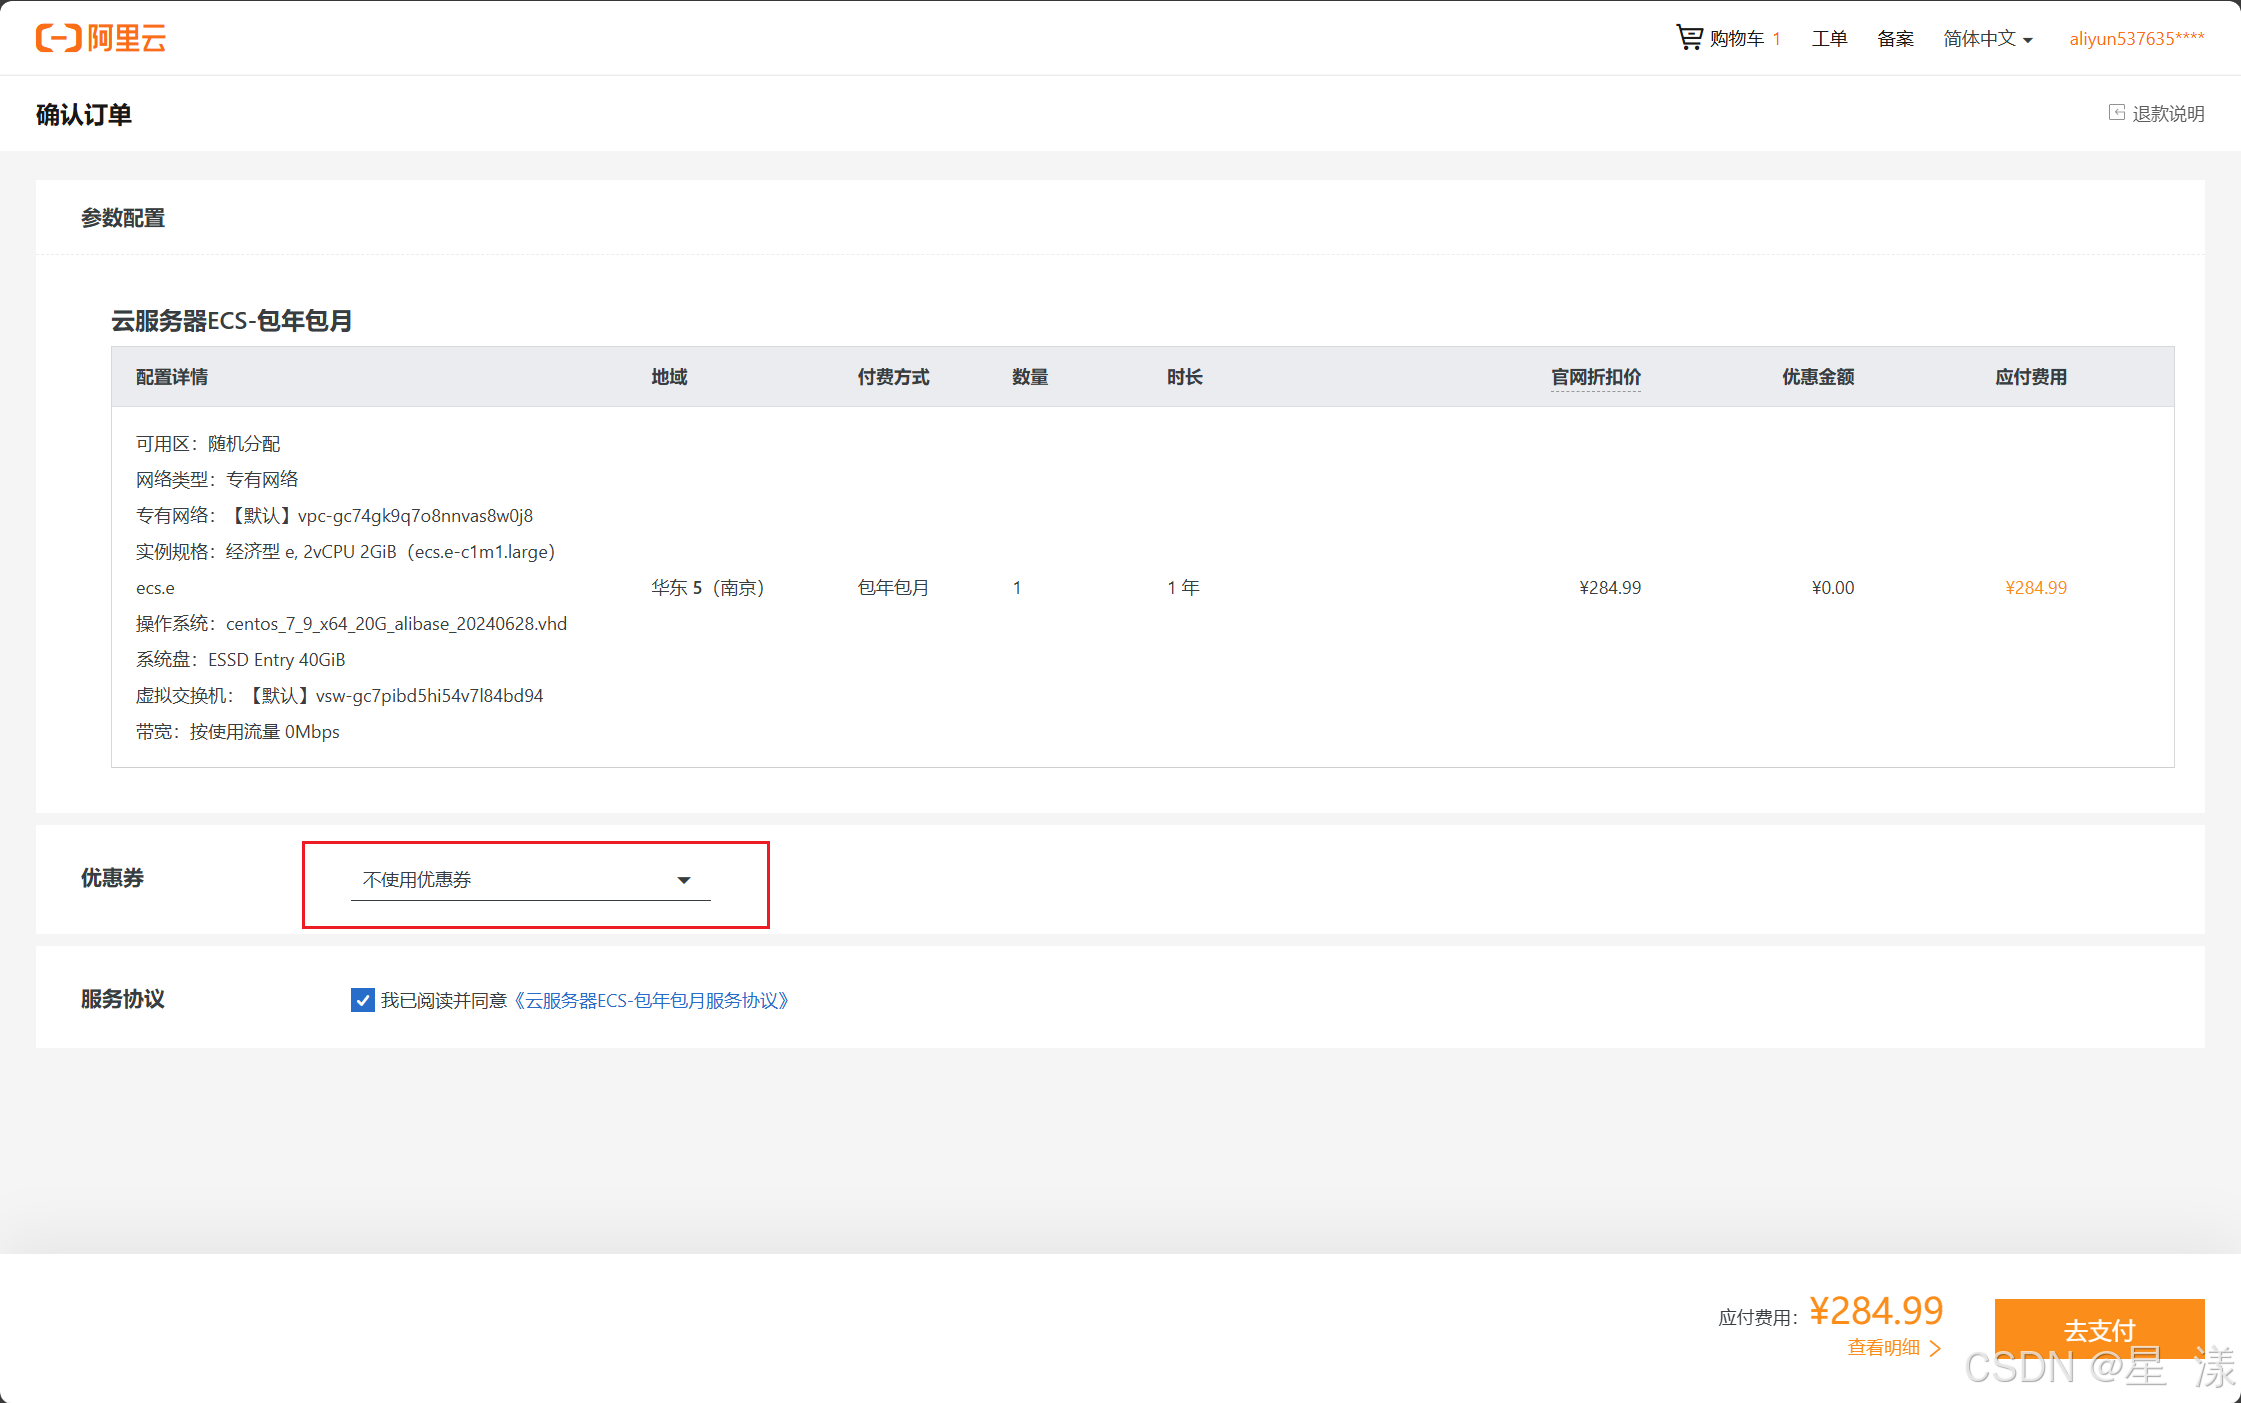Open account menu aliyun537635****

pos(2137,38)
